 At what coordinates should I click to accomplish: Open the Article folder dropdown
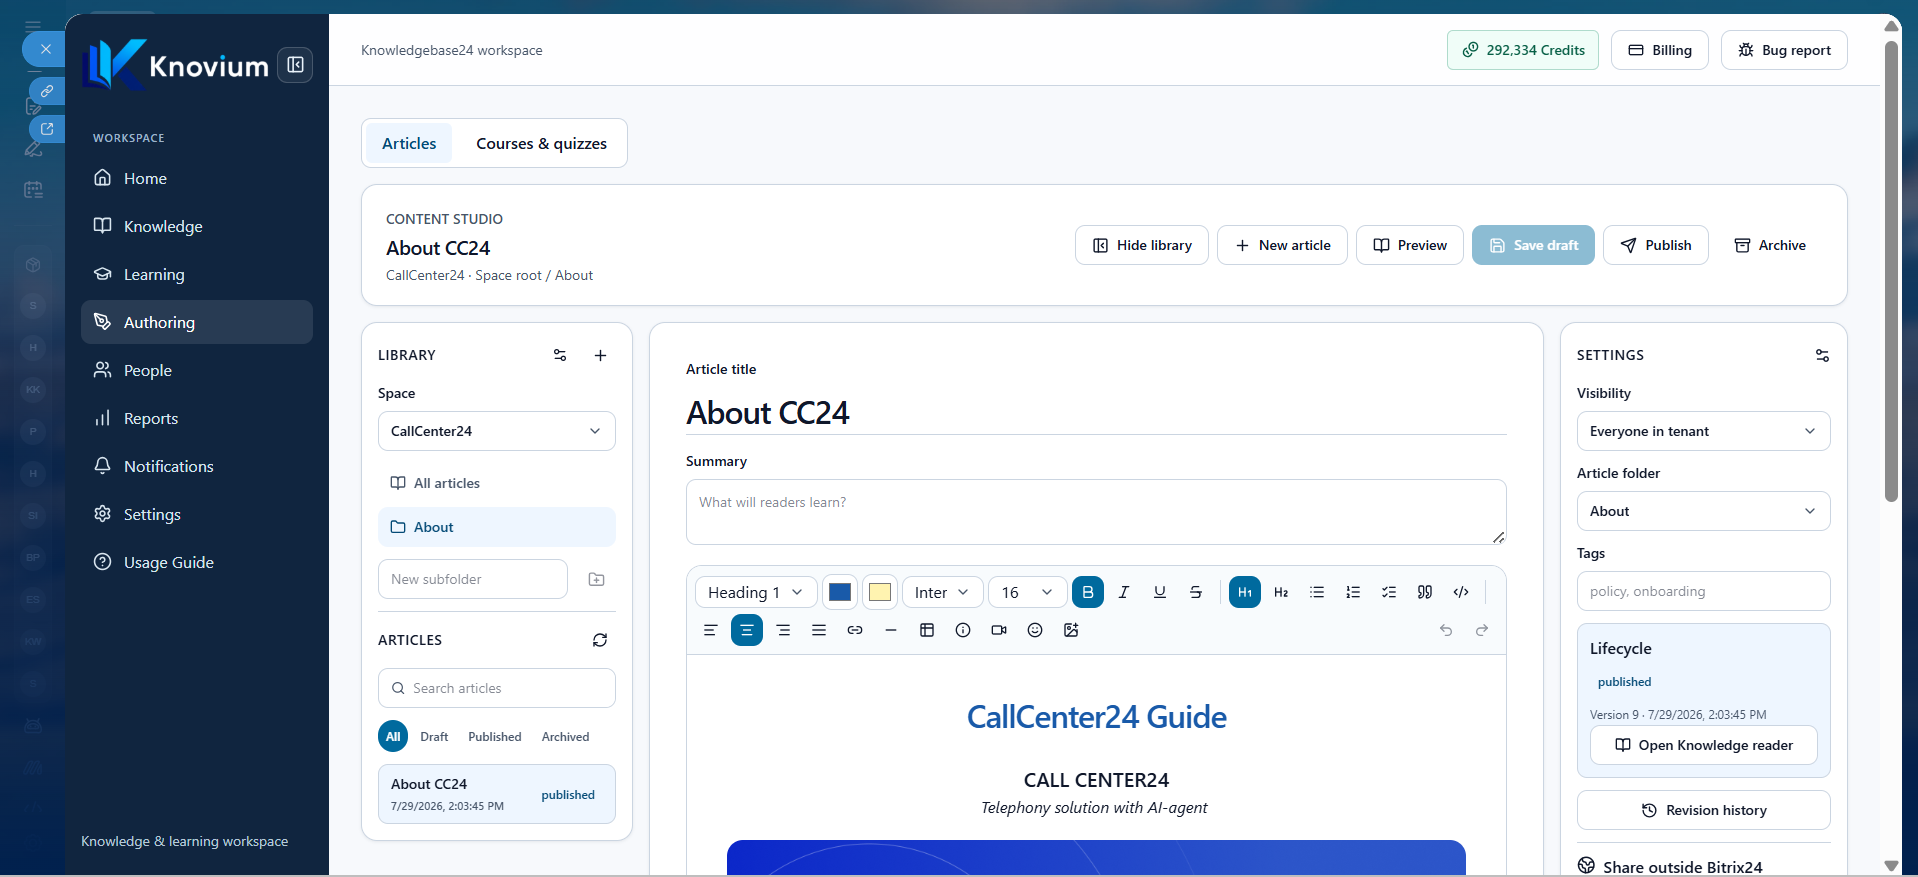pyautogui.click(x=1704, y=511)
